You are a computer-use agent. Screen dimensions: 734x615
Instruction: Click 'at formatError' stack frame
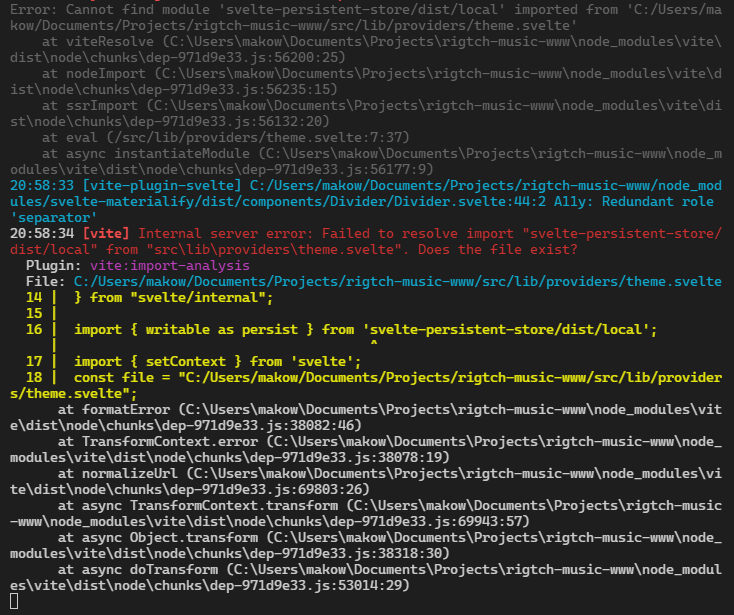tap(114, 410)
